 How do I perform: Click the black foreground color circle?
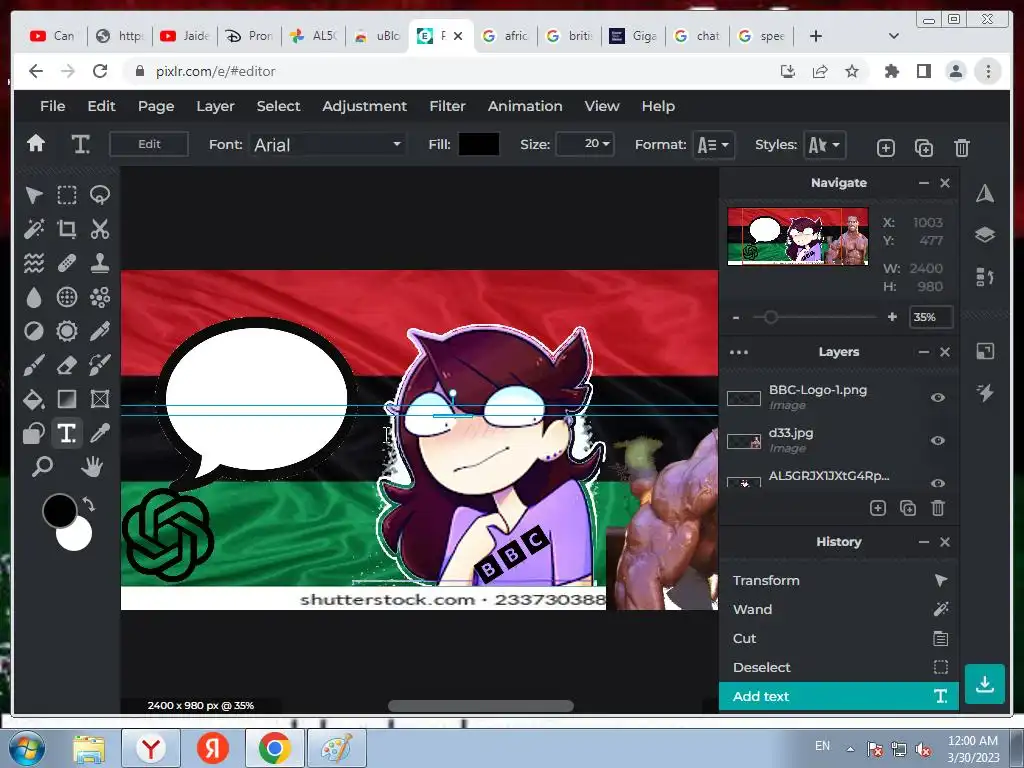pyautogui.click(x=59, y=511)
